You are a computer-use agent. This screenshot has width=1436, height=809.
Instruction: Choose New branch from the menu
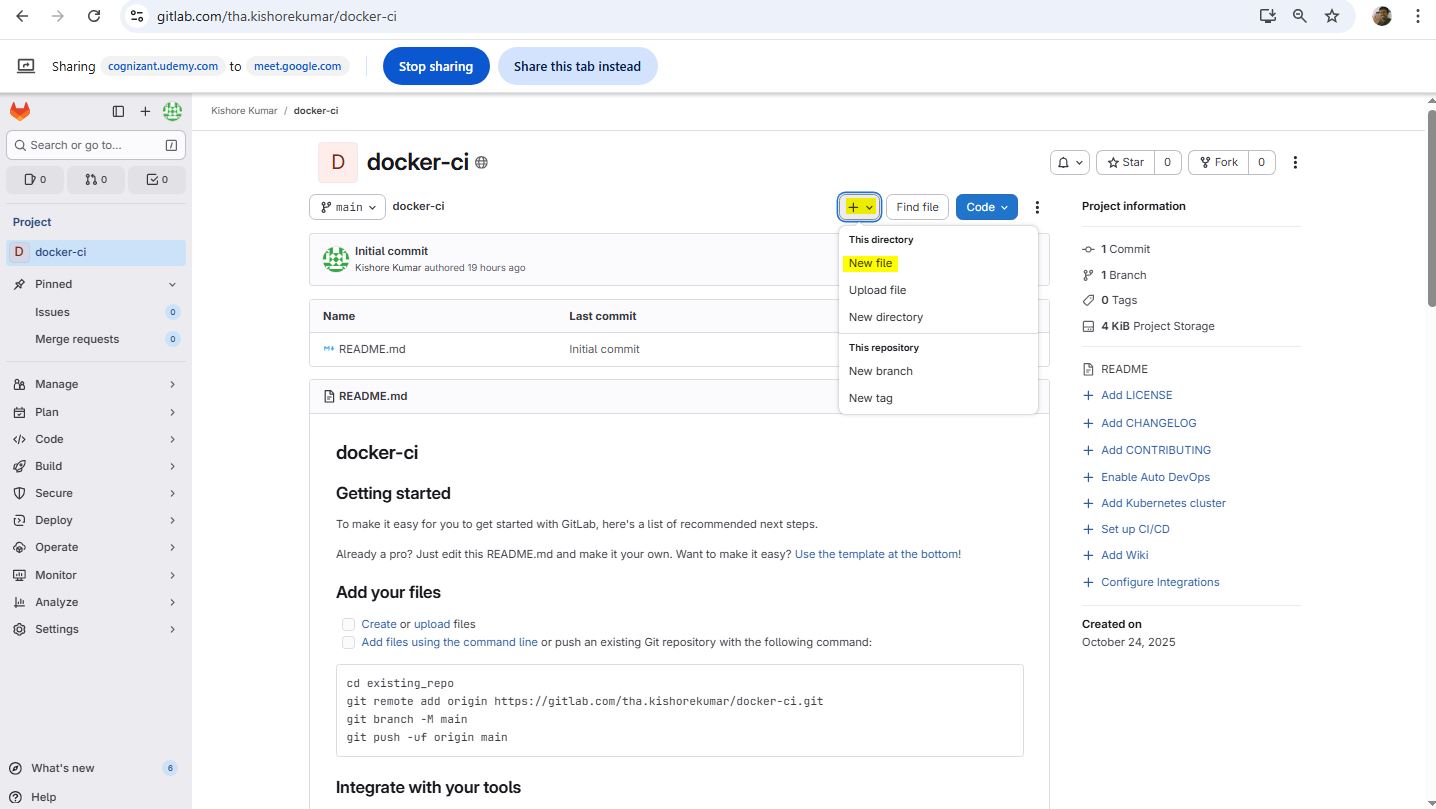tap(880, 371)
